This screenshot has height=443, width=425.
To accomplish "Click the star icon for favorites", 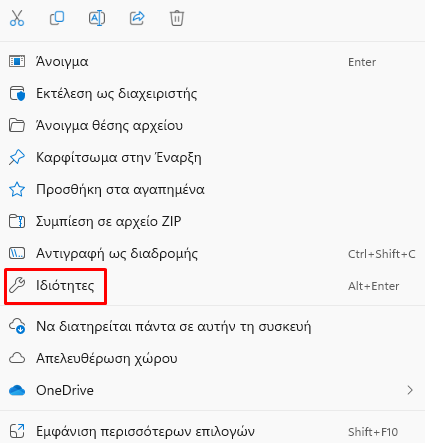I will (17, 190).
